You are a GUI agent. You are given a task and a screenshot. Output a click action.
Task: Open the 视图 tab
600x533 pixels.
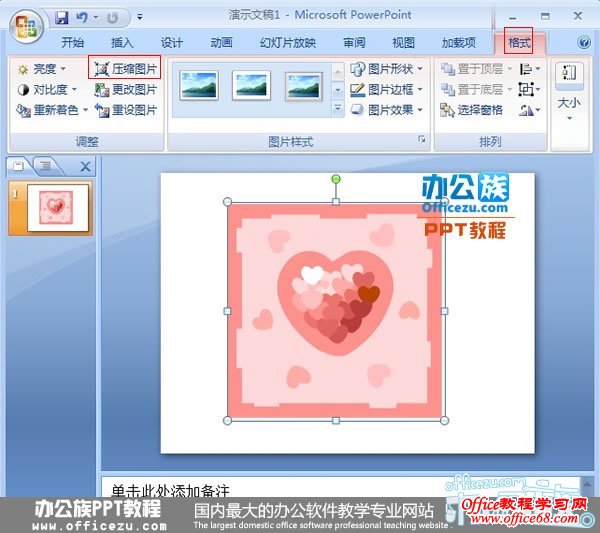click(403, 42)
